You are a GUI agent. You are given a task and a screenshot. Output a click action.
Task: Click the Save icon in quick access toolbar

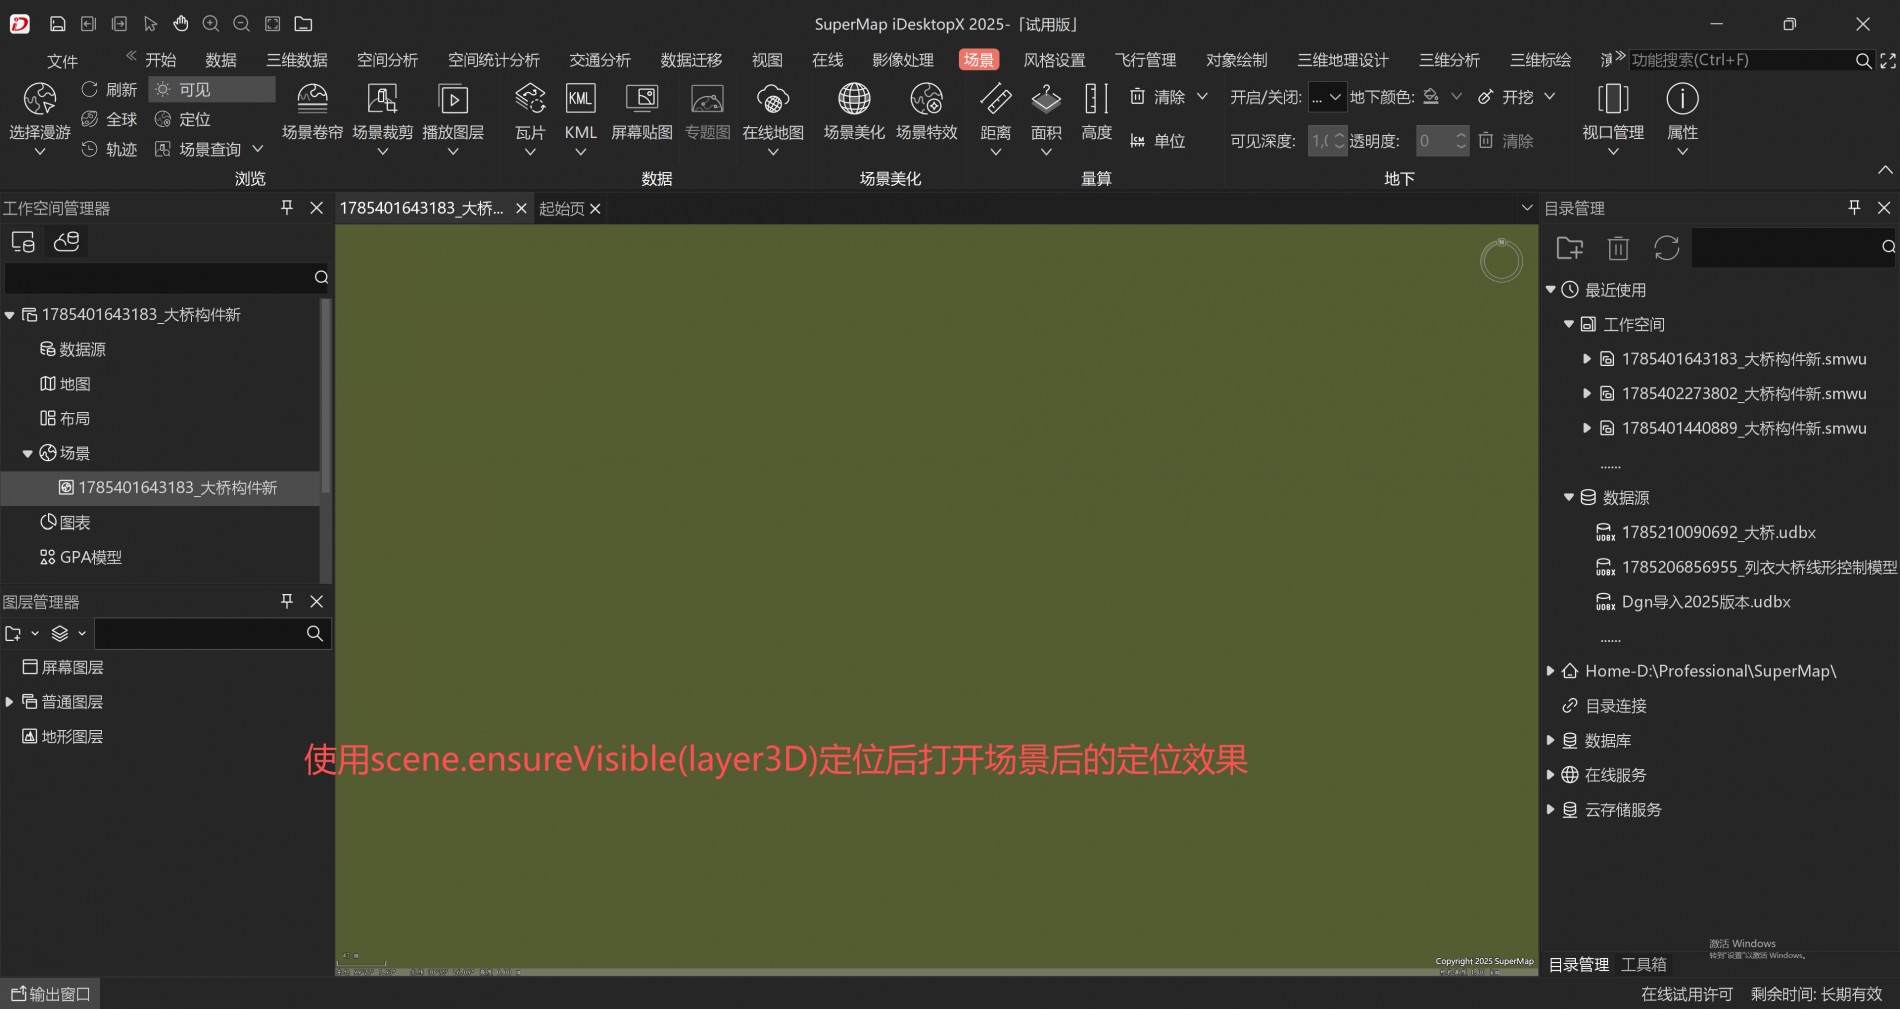click(58, 24)
